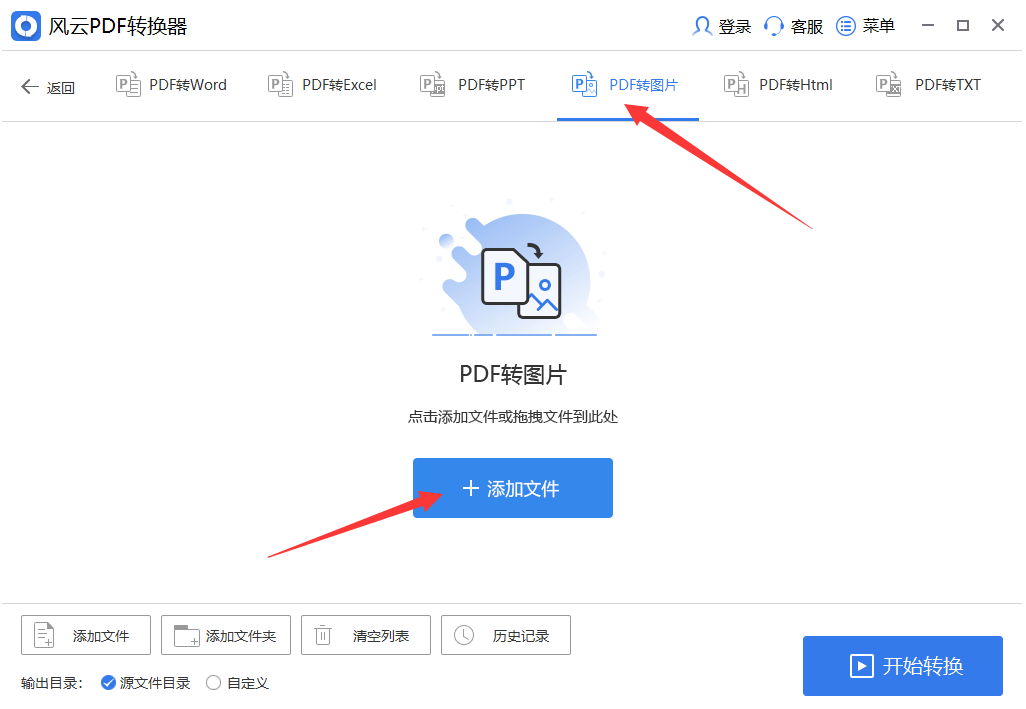The image size is (1026, 709).
Task: Select the PDF转图片 tab
Action: [627, 85]
